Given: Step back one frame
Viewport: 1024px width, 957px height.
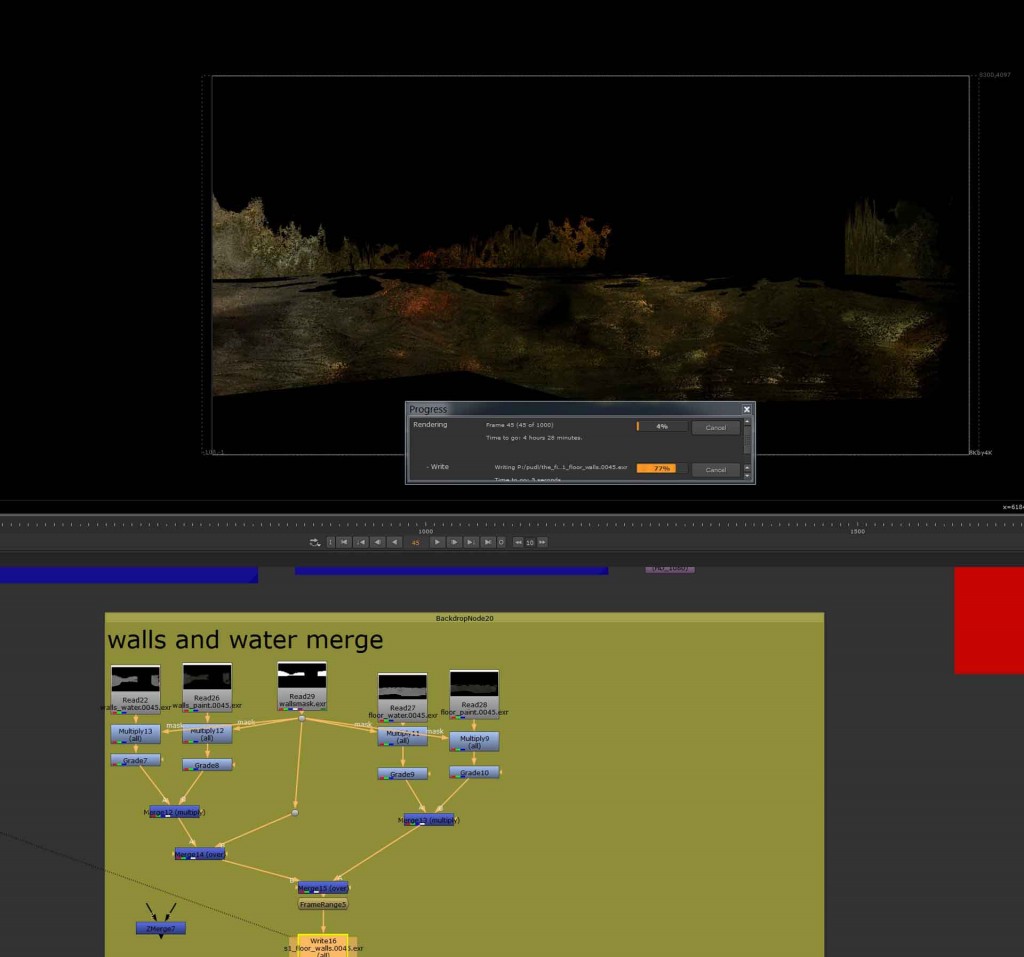Looking at the screenshot, I should (377, 542).
